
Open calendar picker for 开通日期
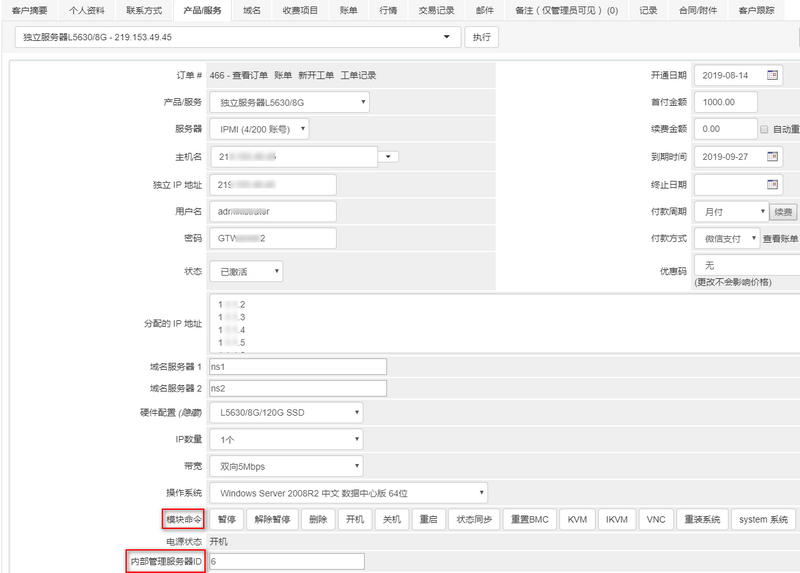pos(772,75)
